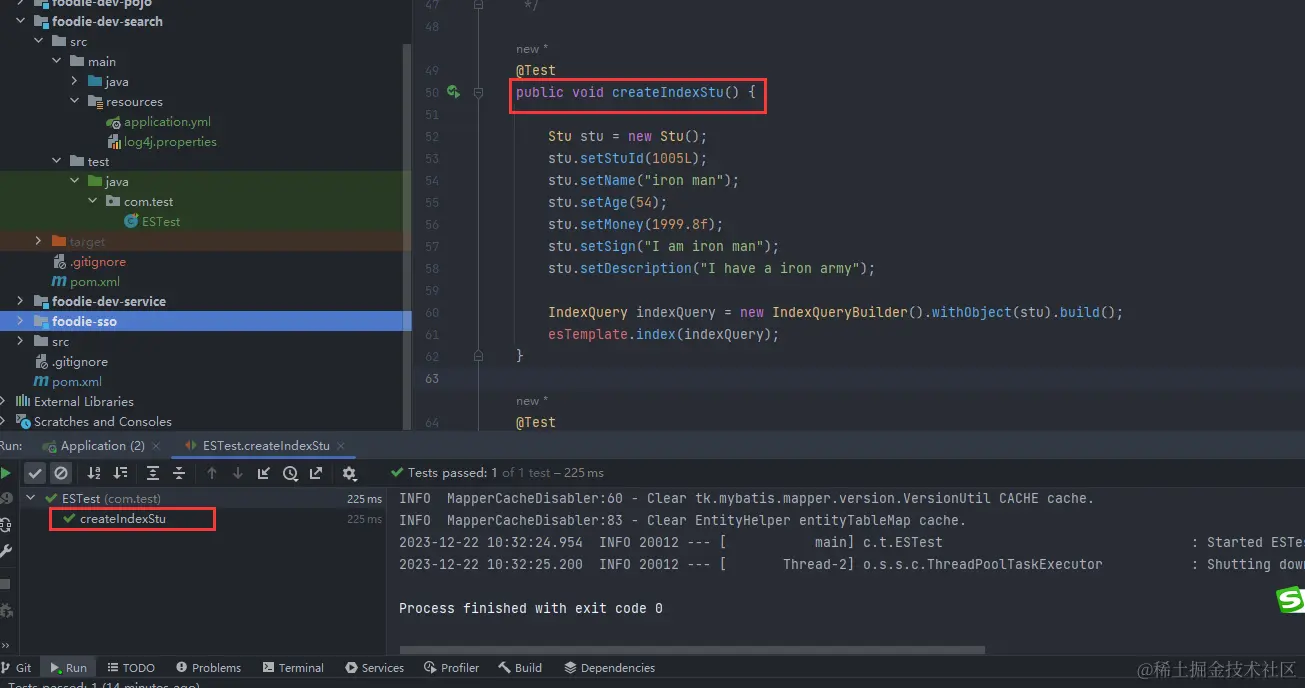
Task: Open the Terminal tool window
Action: coord(293,667)
